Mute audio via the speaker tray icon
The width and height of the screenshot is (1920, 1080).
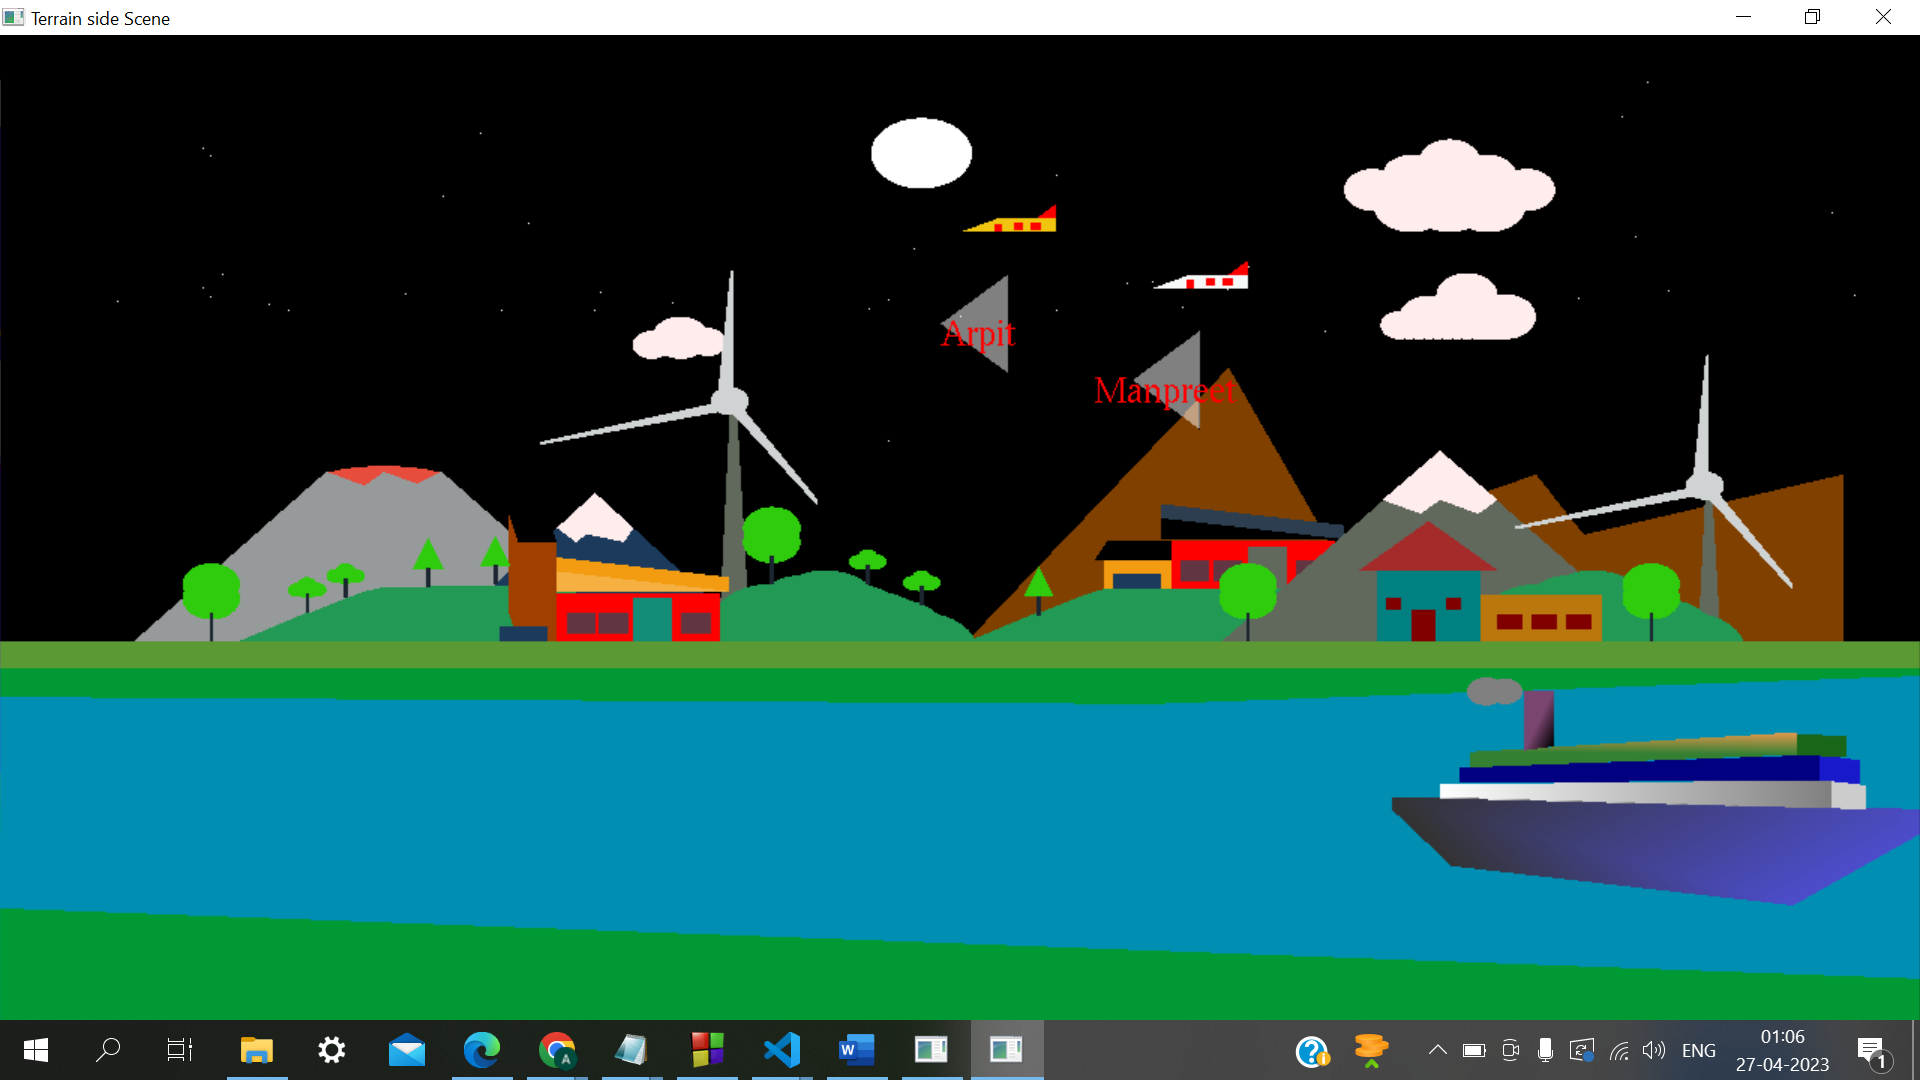(x=1654, y=1050)
